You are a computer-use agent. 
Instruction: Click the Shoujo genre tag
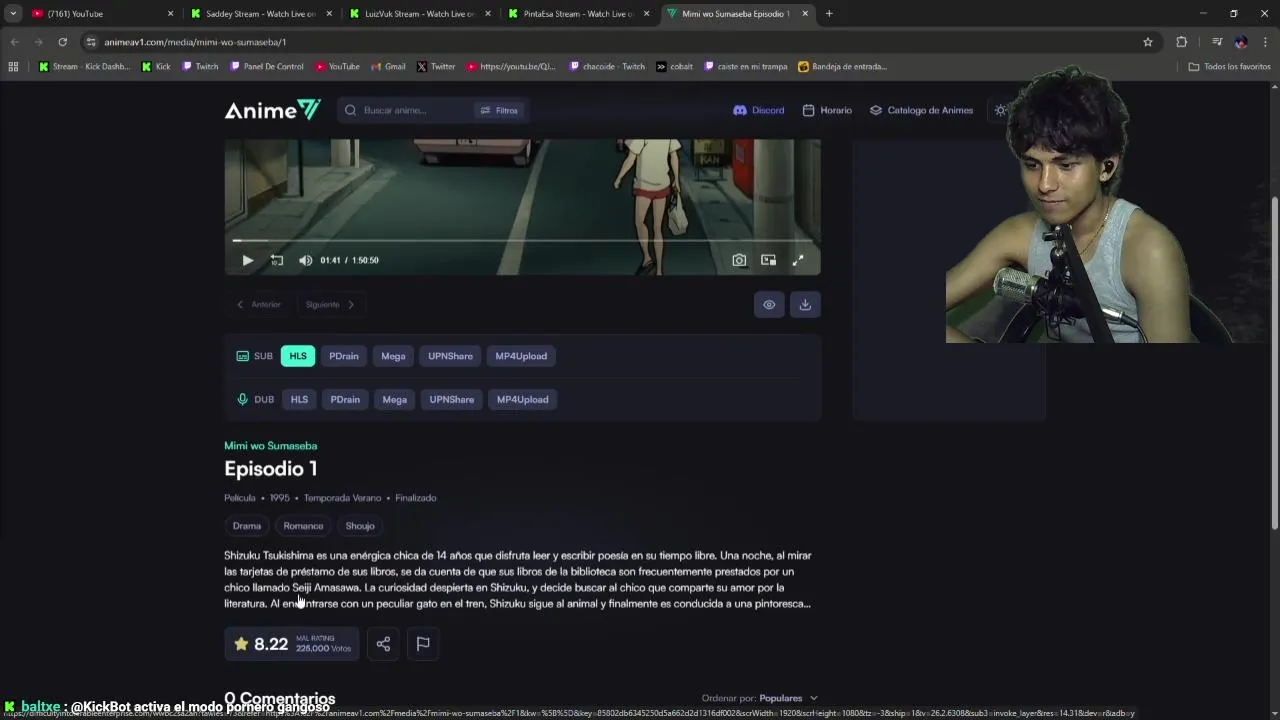[360, 526]
